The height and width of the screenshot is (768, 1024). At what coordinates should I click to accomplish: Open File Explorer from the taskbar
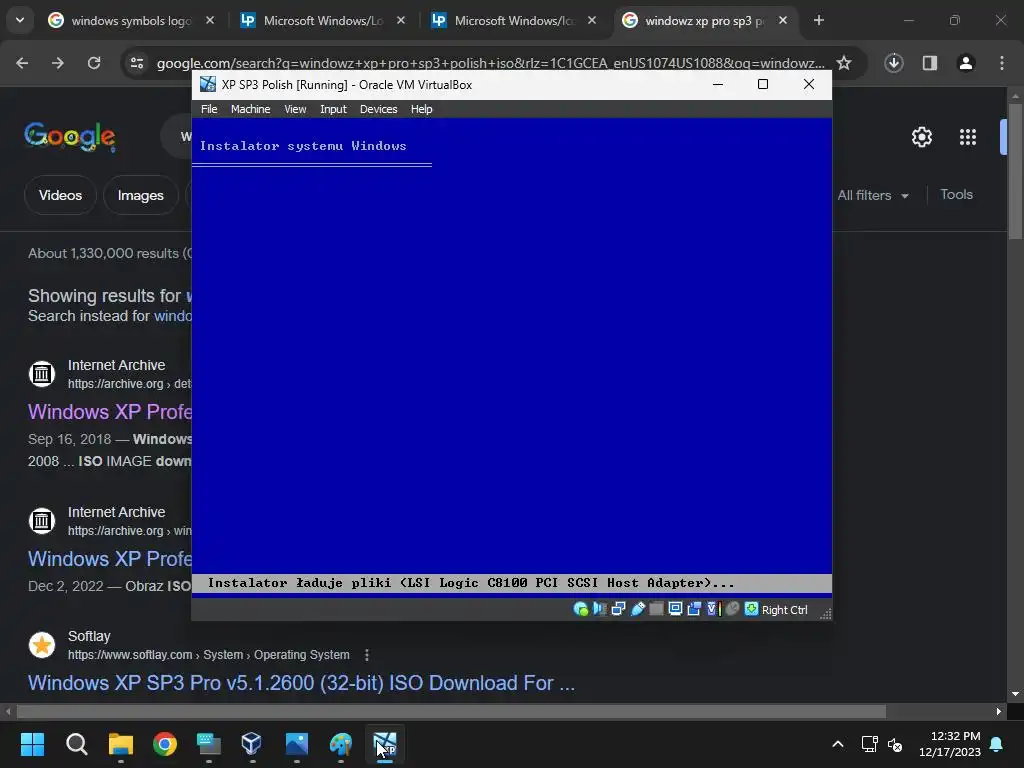coord(121,743)
